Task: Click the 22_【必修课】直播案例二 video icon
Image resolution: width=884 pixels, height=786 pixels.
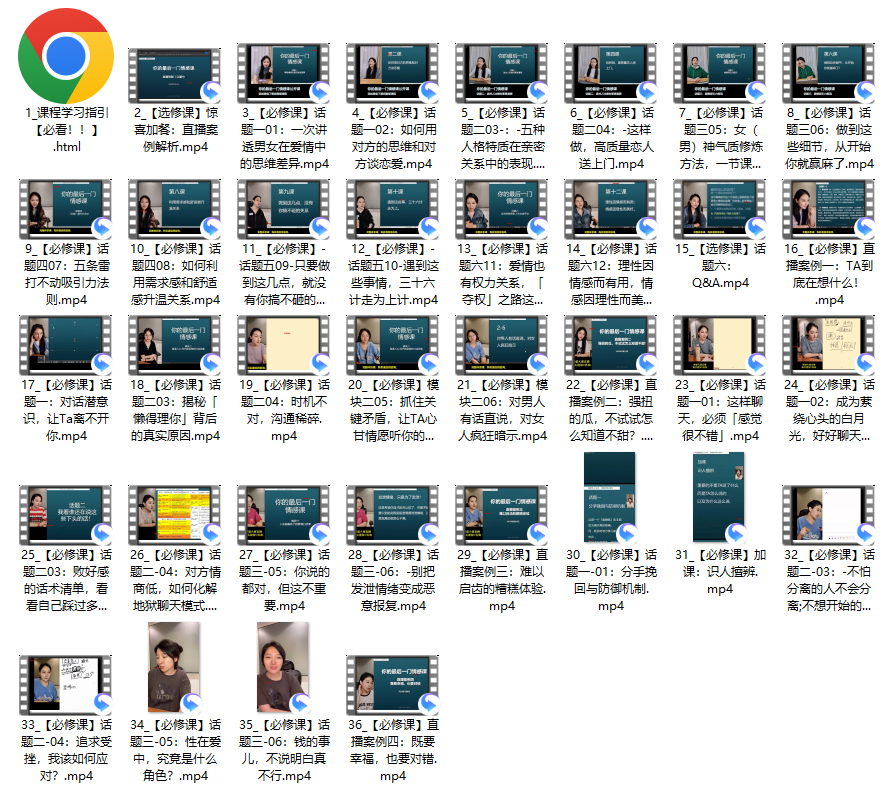Action: [x=611, y=345]
